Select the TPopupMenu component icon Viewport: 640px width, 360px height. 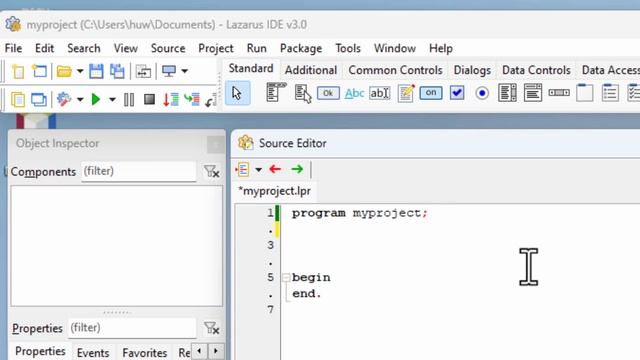303,93
